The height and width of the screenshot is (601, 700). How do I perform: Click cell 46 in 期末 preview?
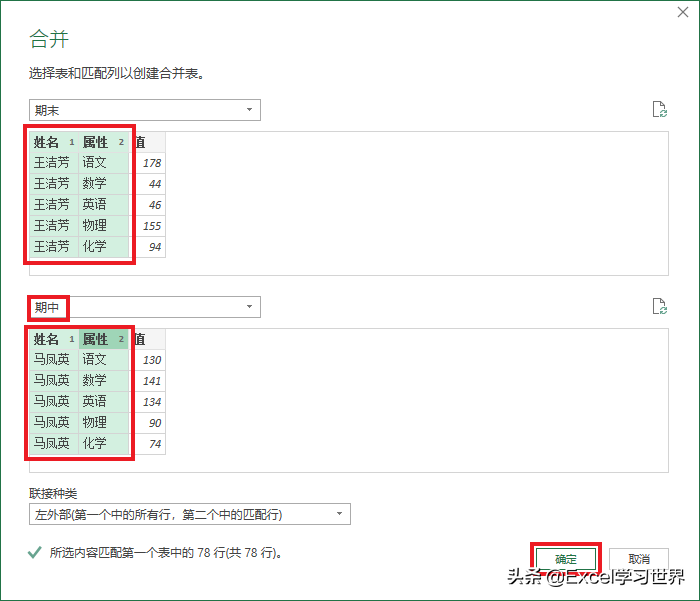pos(149,205)
